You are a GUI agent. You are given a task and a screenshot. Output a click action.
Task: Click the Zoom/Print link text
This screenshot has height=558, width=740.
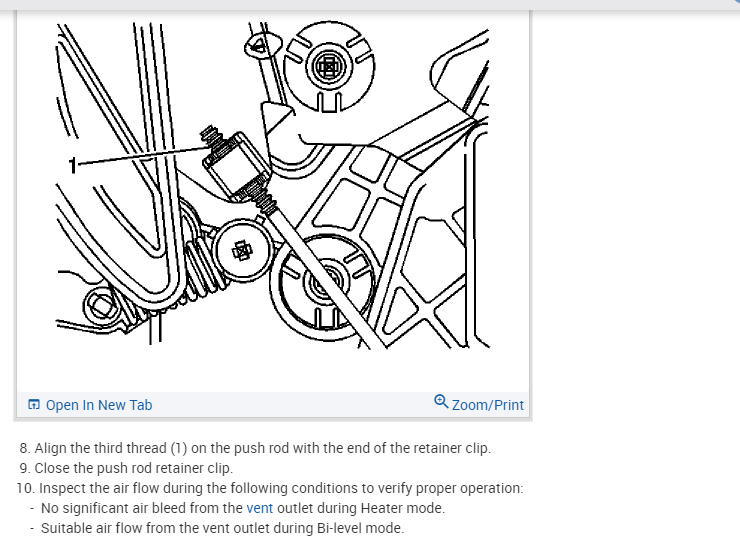[x=488, y=405]
